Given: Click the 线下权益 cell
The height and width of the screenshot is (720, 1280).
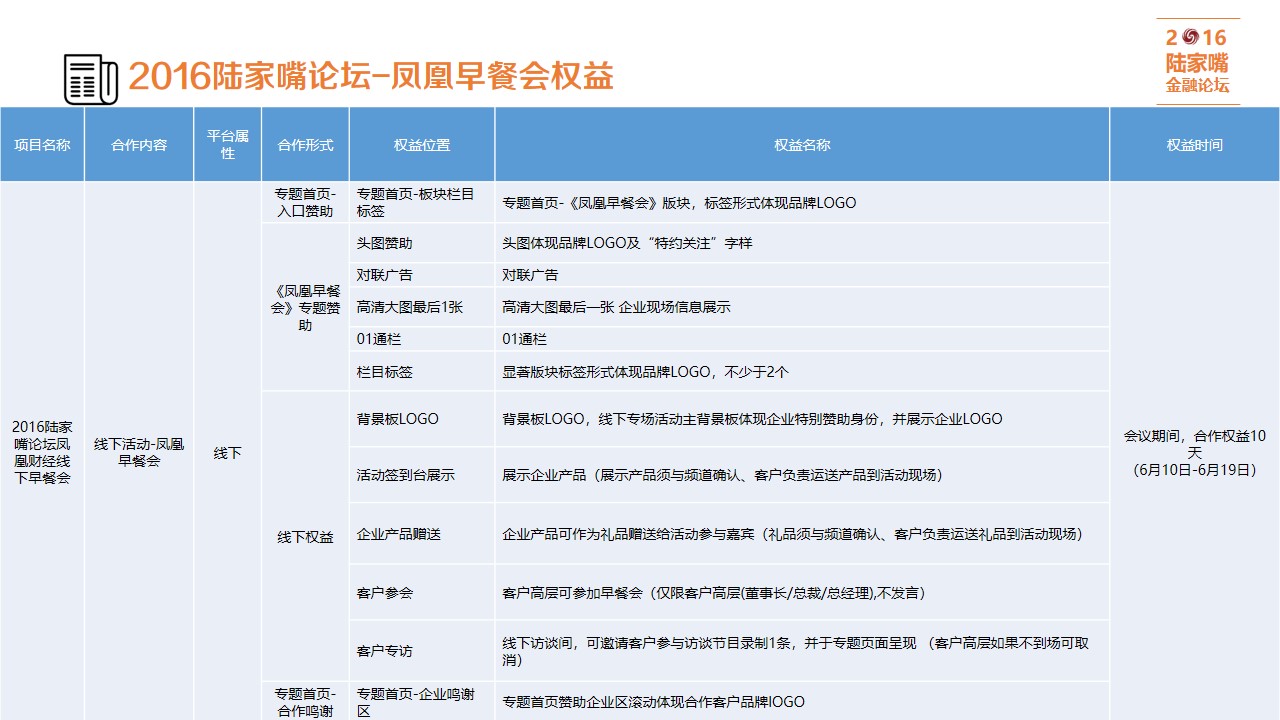Looking at the screenshot, I should pyautogui.click(x=305, y=537).
